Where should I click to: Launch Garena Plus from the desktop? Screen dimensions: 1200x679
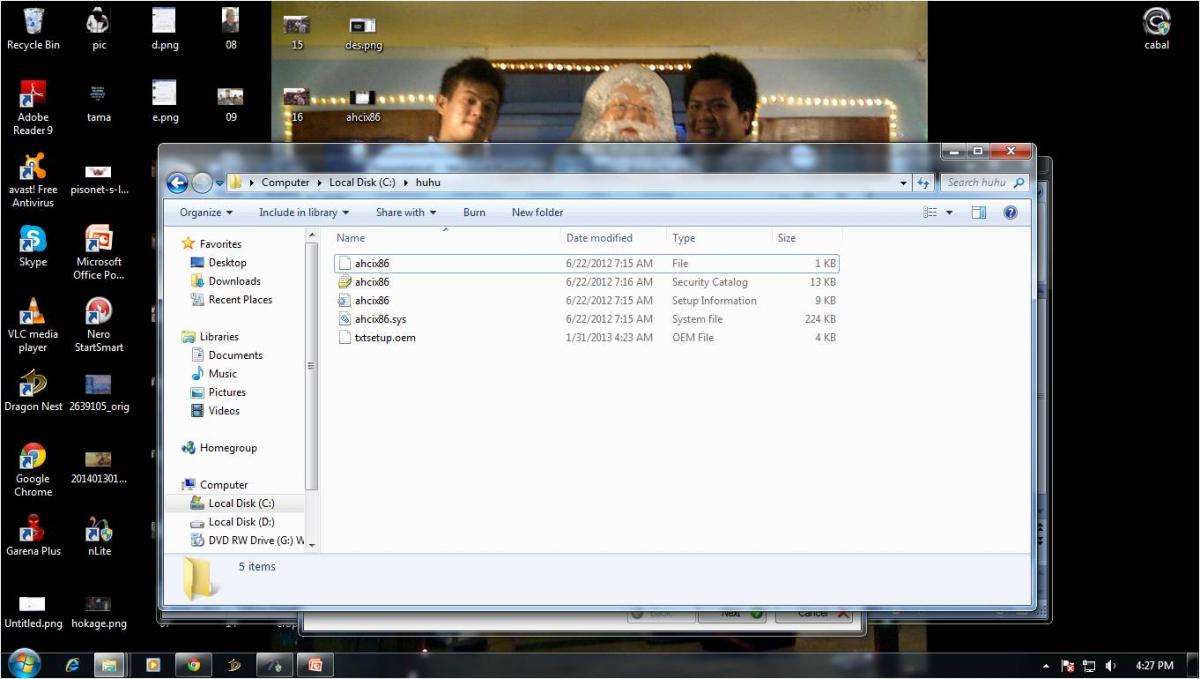click(33, 535)
